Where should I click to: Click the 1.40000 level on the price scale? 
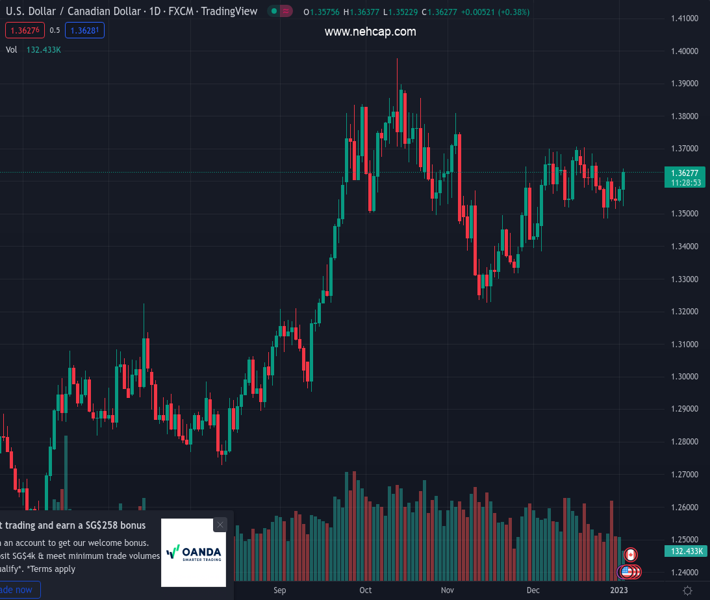tap(684, 51)
